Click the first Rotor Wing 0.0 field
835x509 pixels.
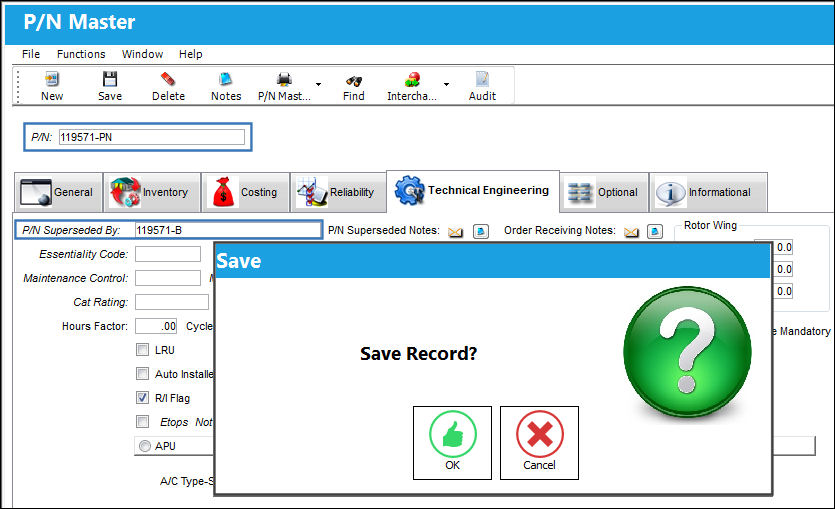(782, 247)
